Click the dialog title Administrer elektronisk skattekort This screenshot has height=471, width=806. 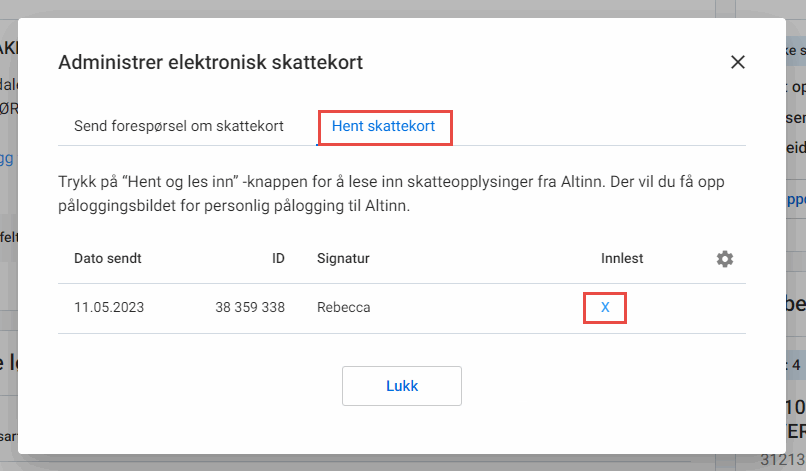click(210, 62)
